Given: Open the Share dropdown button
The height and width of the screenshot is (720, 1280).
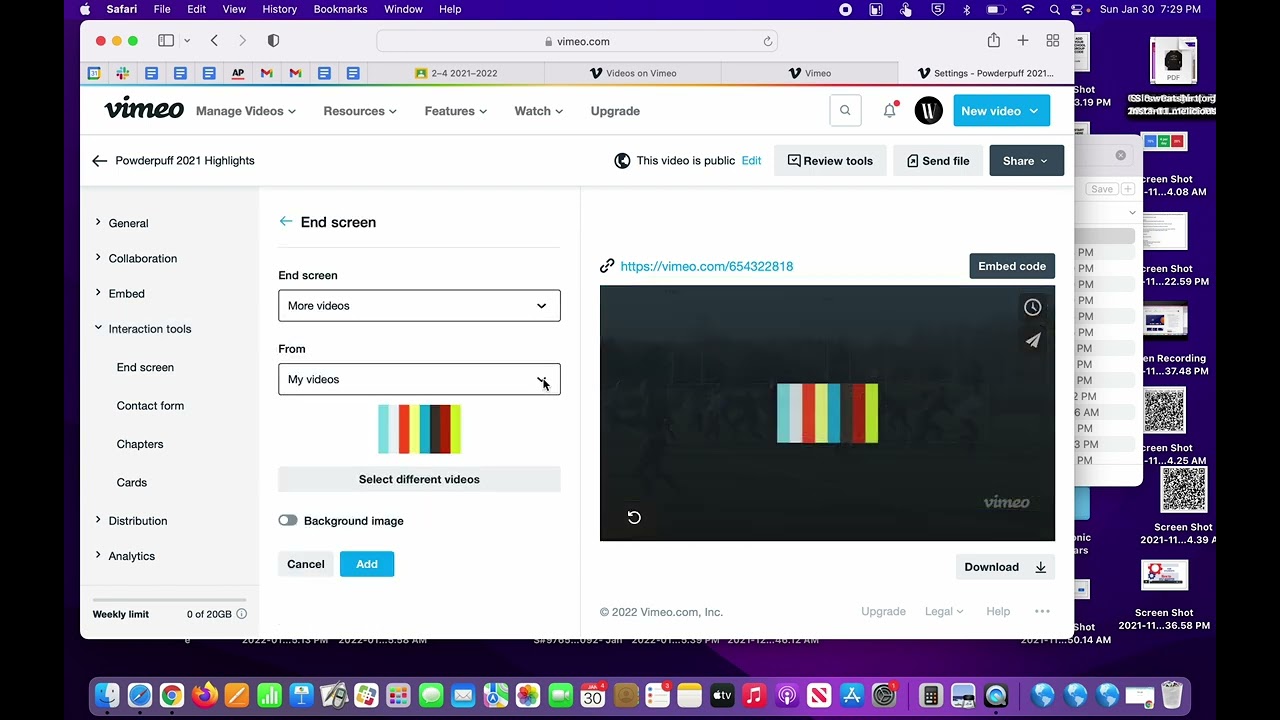Looking at the screenshot, I should (x=1026, y=160).
